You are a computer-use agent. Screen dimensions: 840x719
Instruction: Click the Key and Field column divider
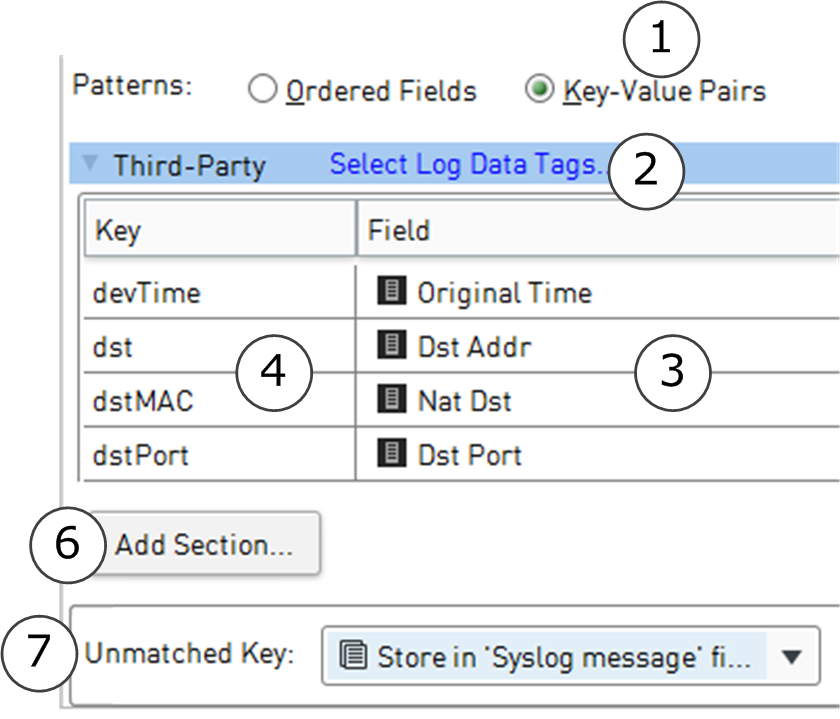coord(356,231)
